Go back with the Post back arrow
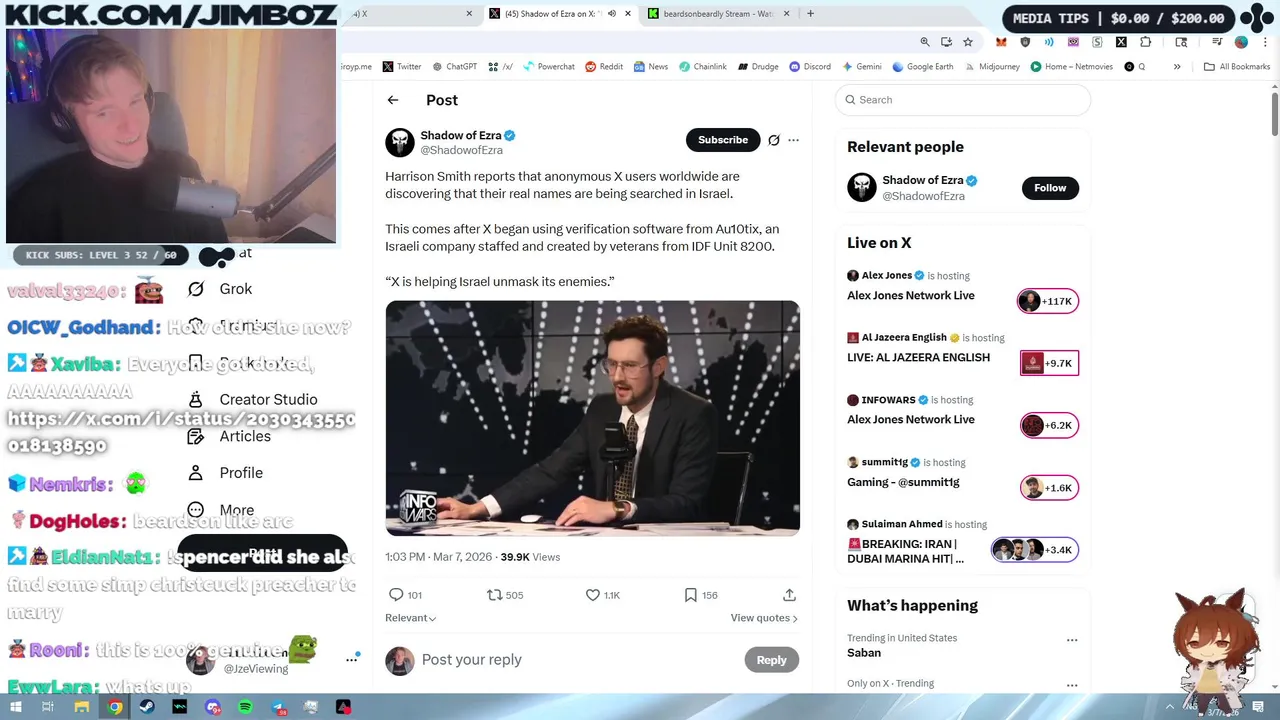Image resolution: width=1280 pixels, height=720 pixels. pyautogui.click(x=393, y=100)
